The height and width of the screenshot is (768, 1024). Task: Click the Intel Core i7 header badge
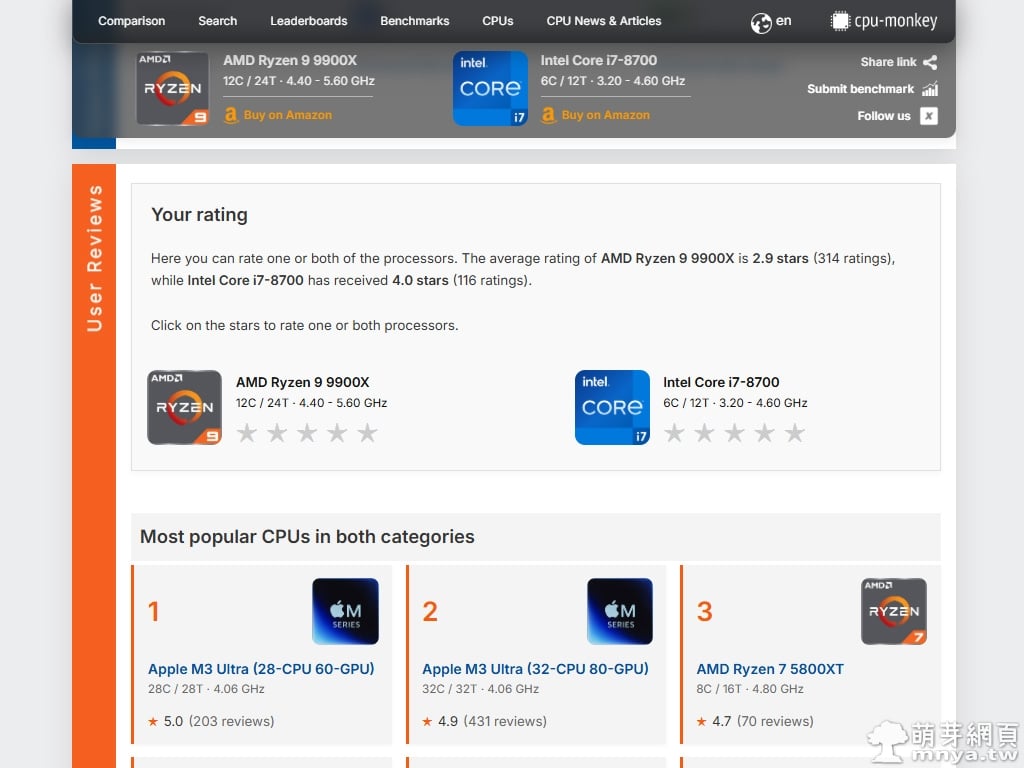(490, 89)
